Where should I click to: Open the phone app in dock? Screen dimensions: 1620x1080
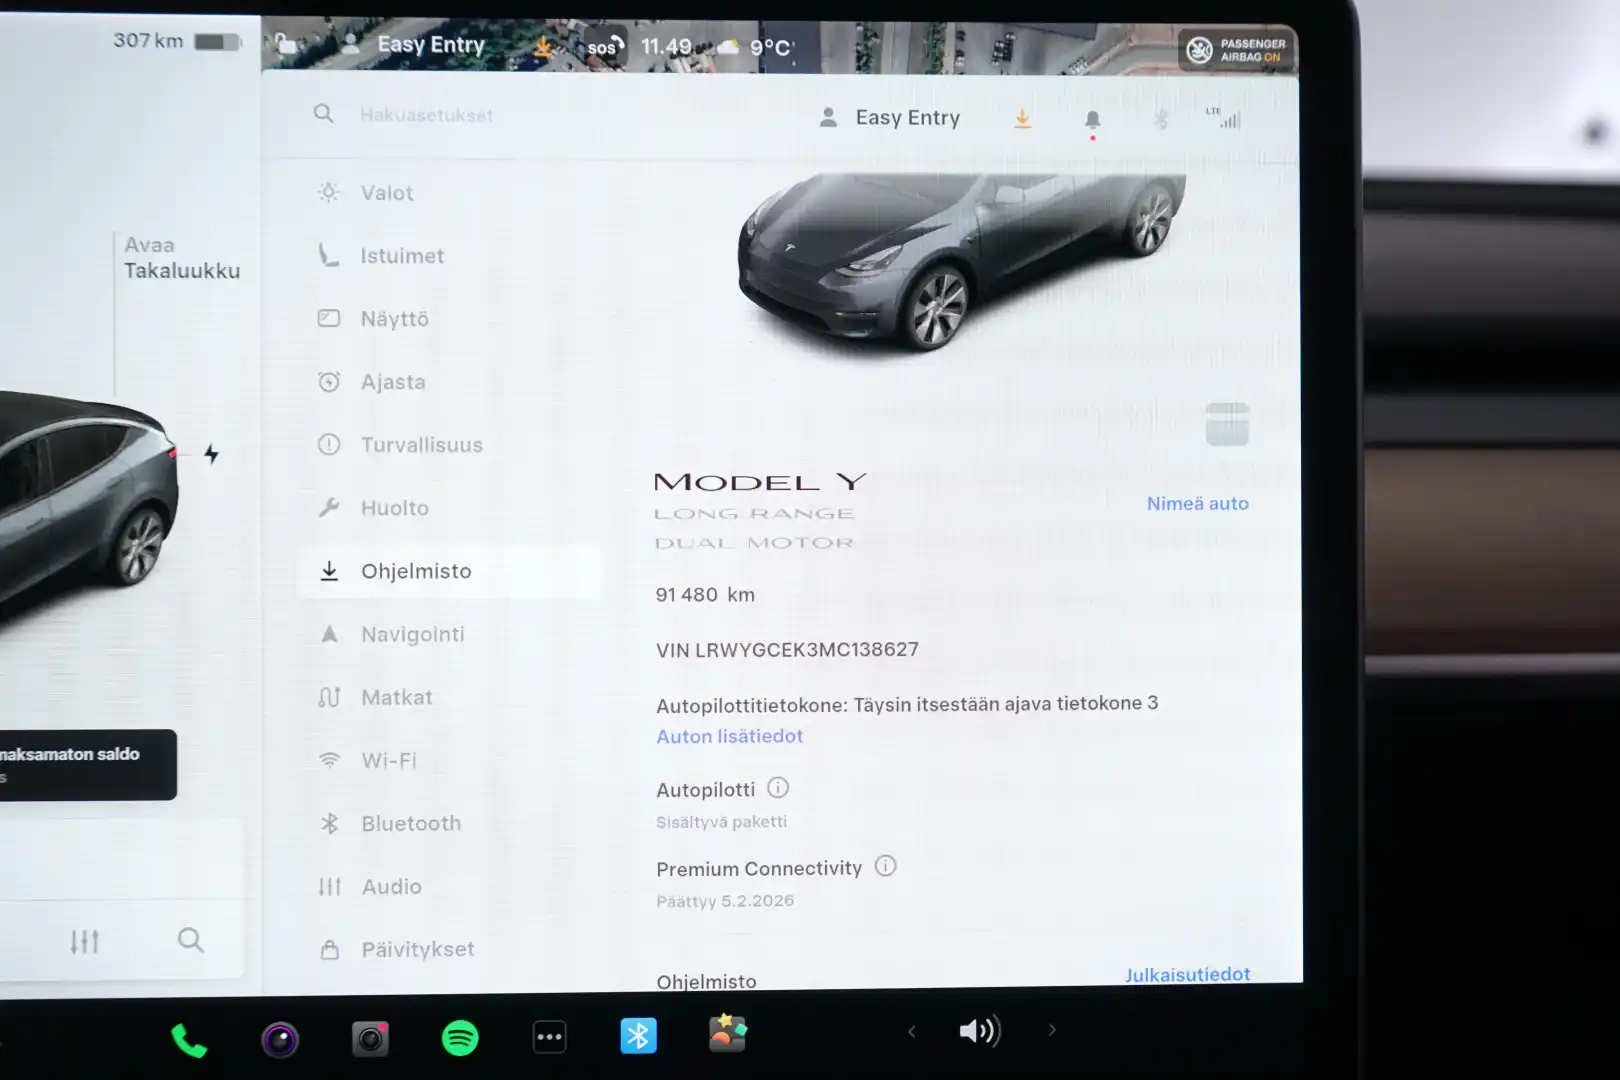[188, 1040]
